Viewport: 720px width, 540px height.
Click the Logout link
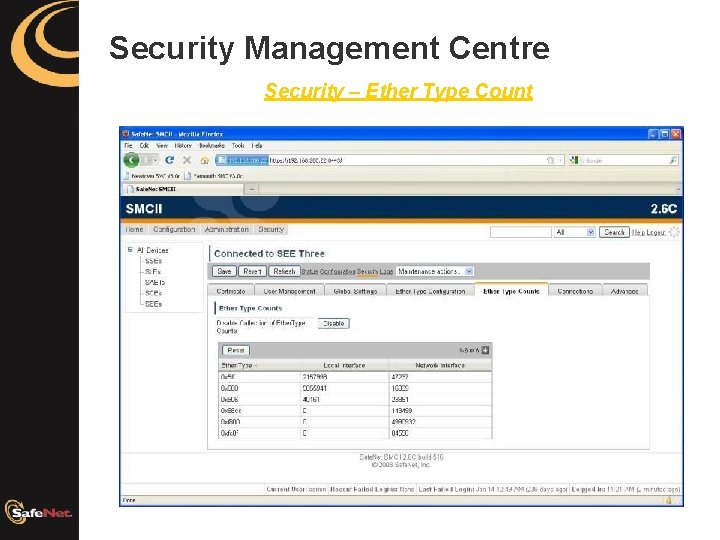click(x=656, y=232)
